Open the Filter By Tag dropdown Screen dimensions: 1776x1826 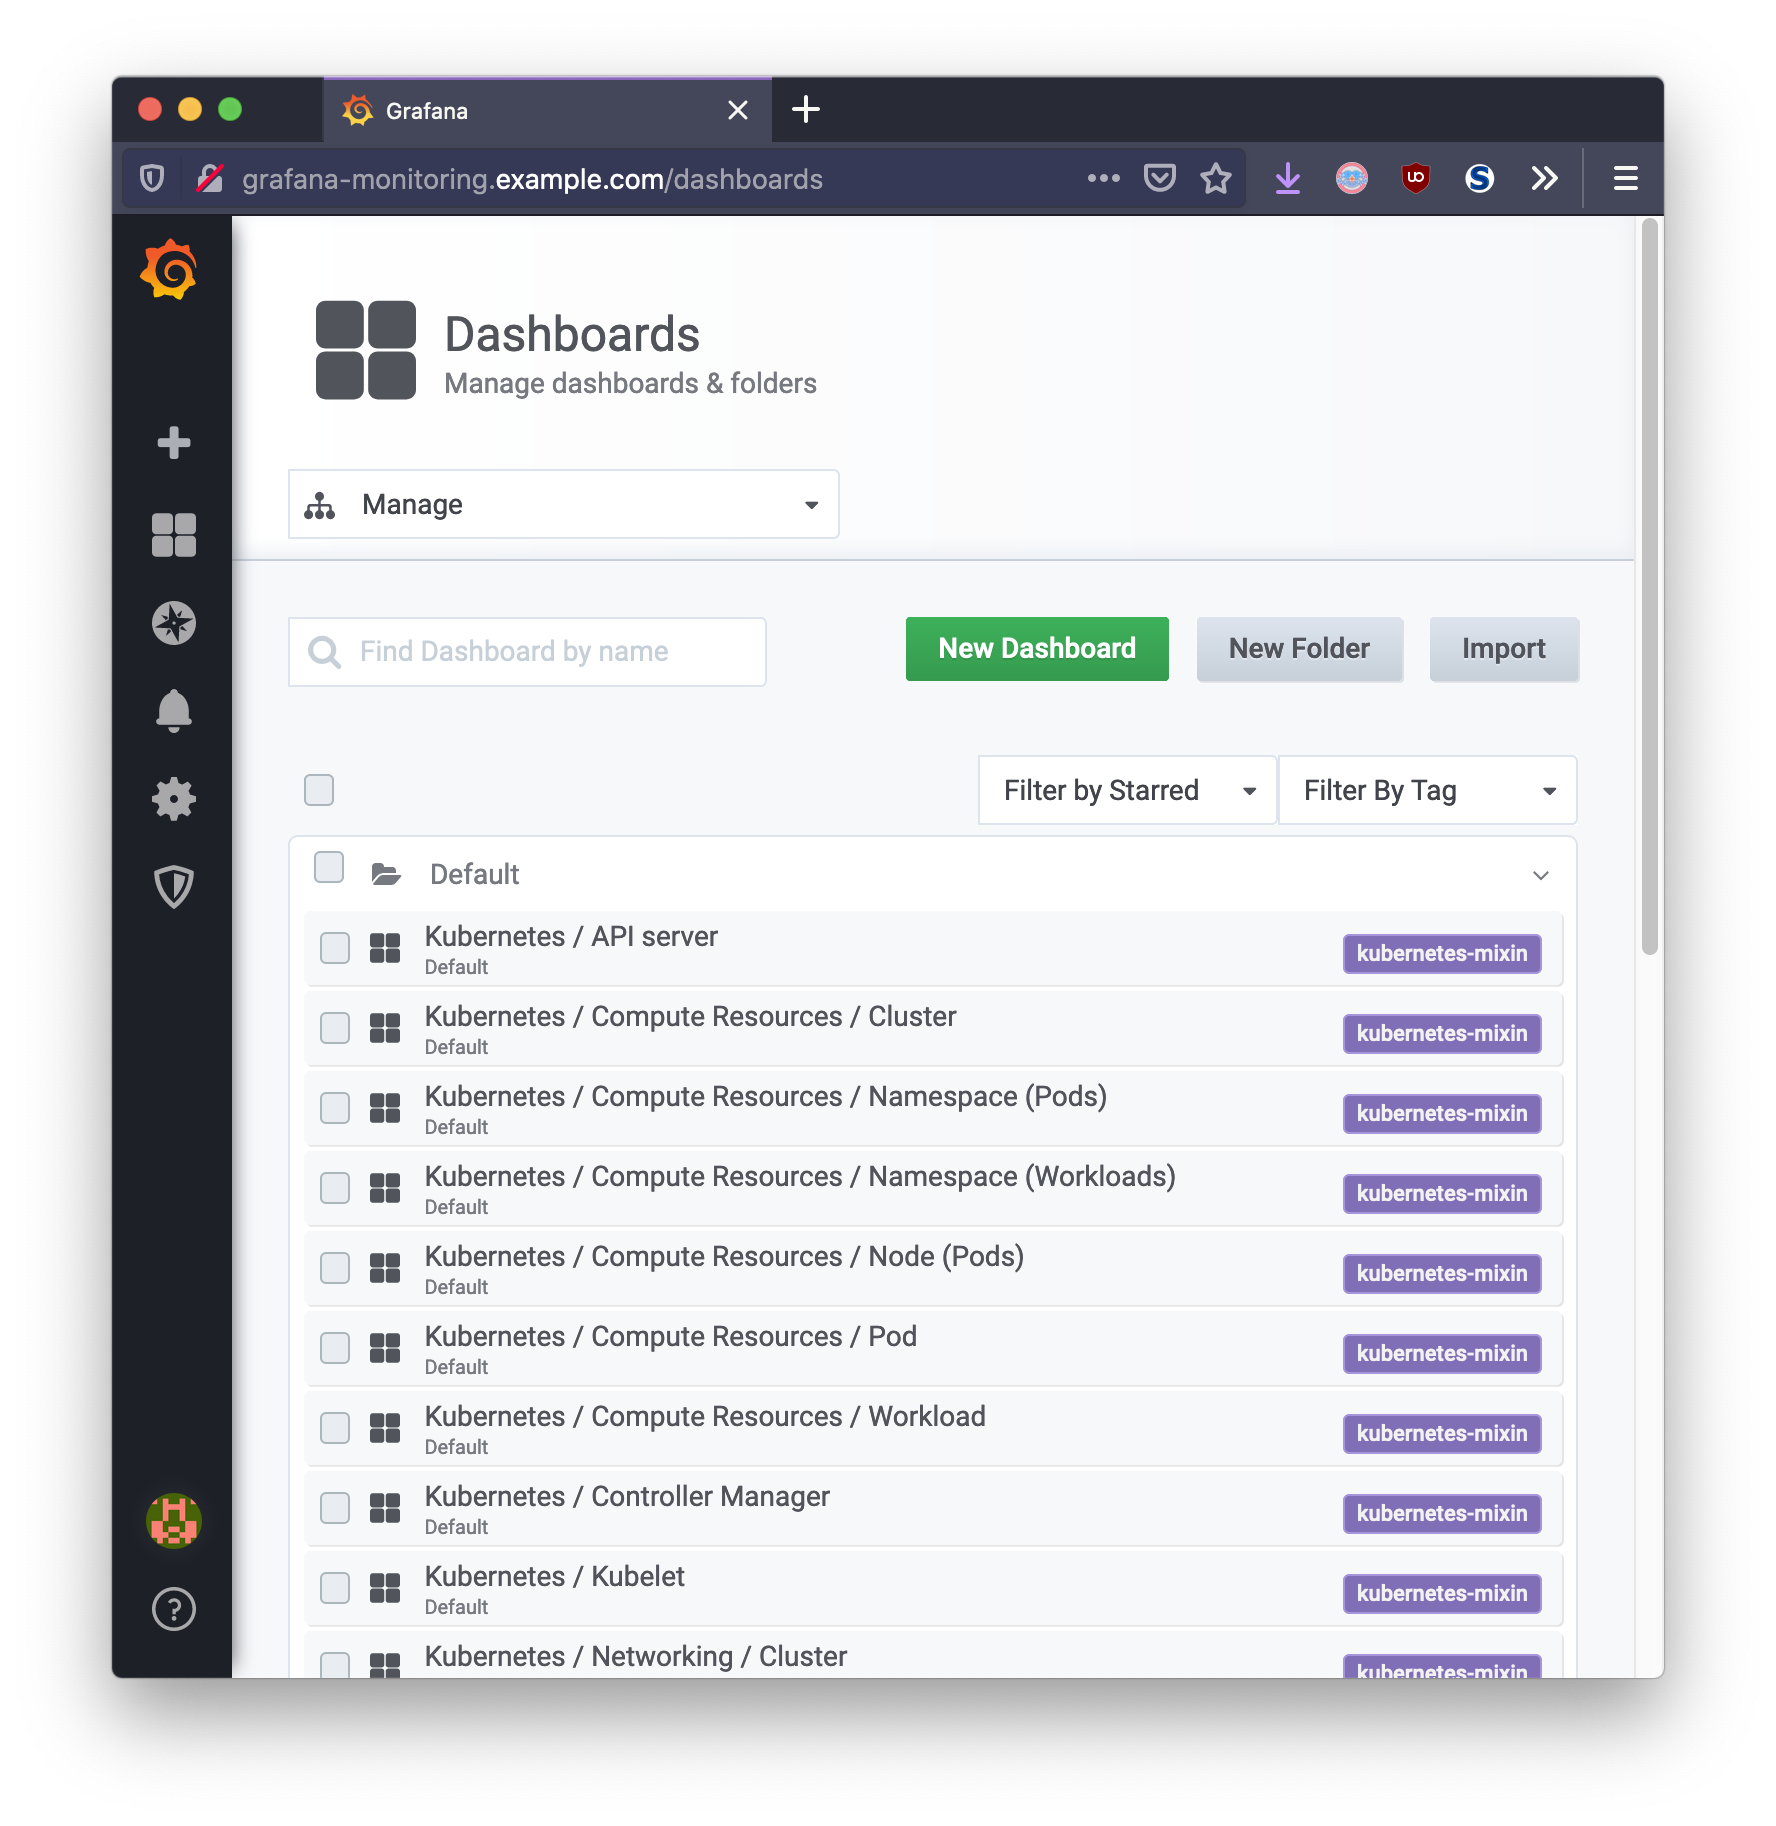pyautogui.click(x=1427, y=791)
